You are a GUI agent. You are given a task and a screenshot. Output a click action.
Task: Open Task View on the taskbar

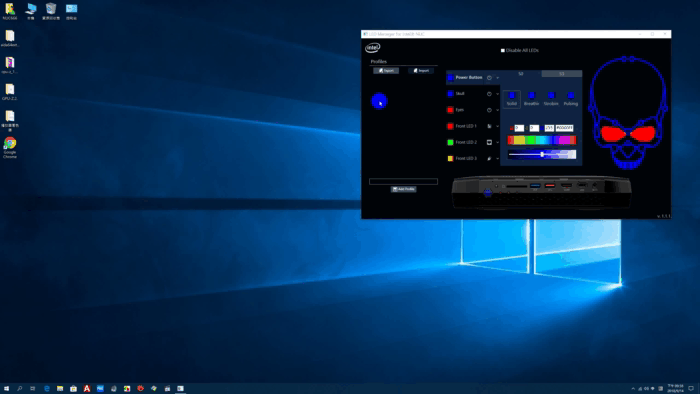tap(33, 389)
